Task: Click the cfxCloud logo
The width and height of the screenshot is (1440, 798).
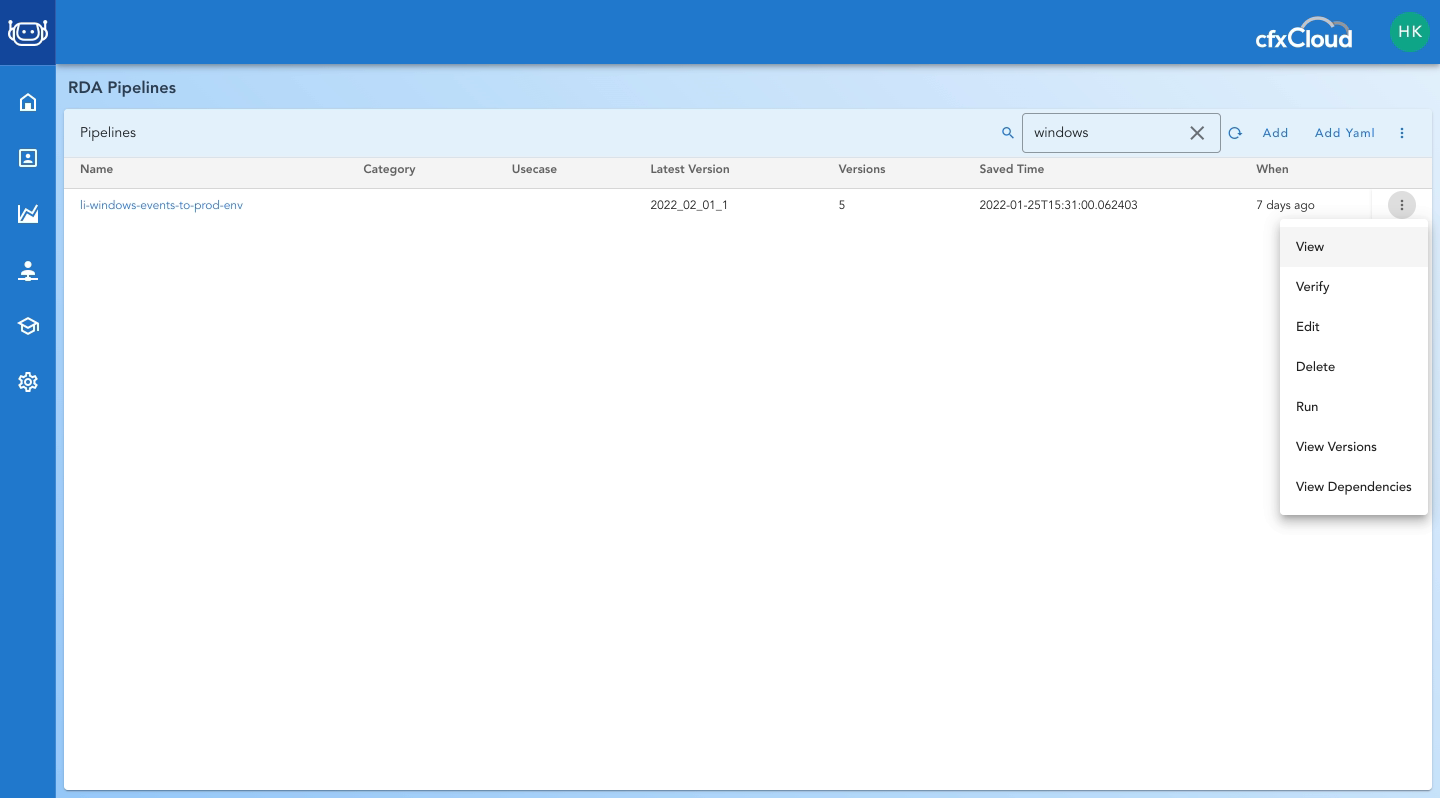Action: coord(1304,33)
